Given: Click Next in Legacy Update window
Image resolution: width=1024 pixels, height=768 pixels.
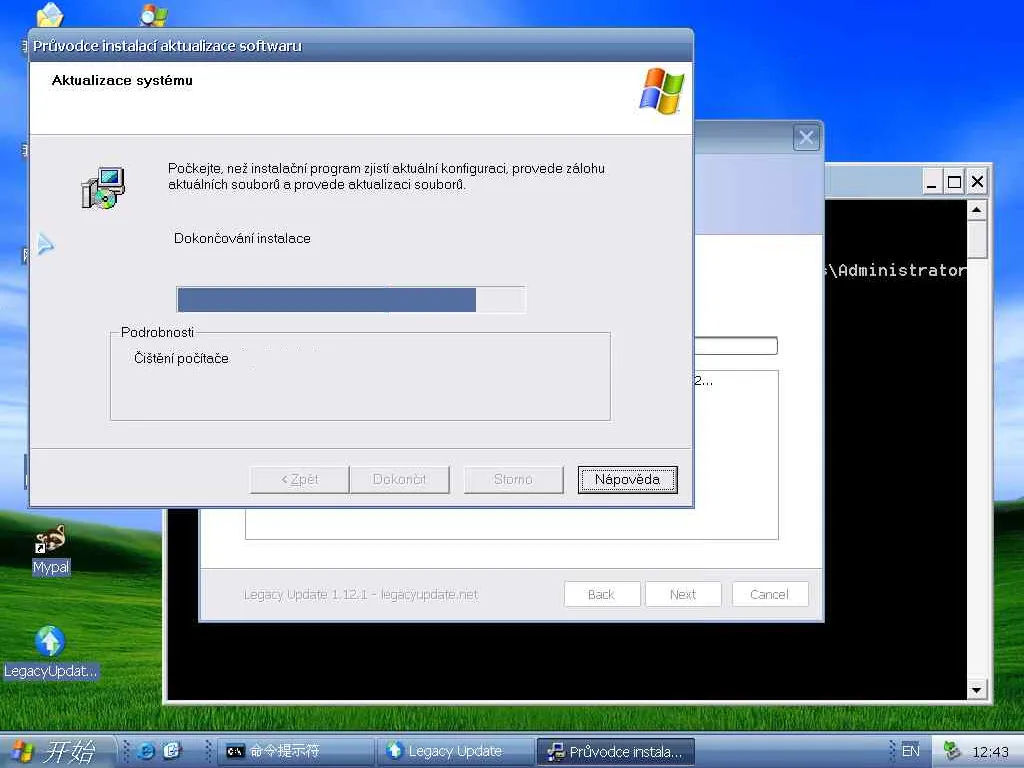Looking at the screenshot, I should tap(683, 594).
